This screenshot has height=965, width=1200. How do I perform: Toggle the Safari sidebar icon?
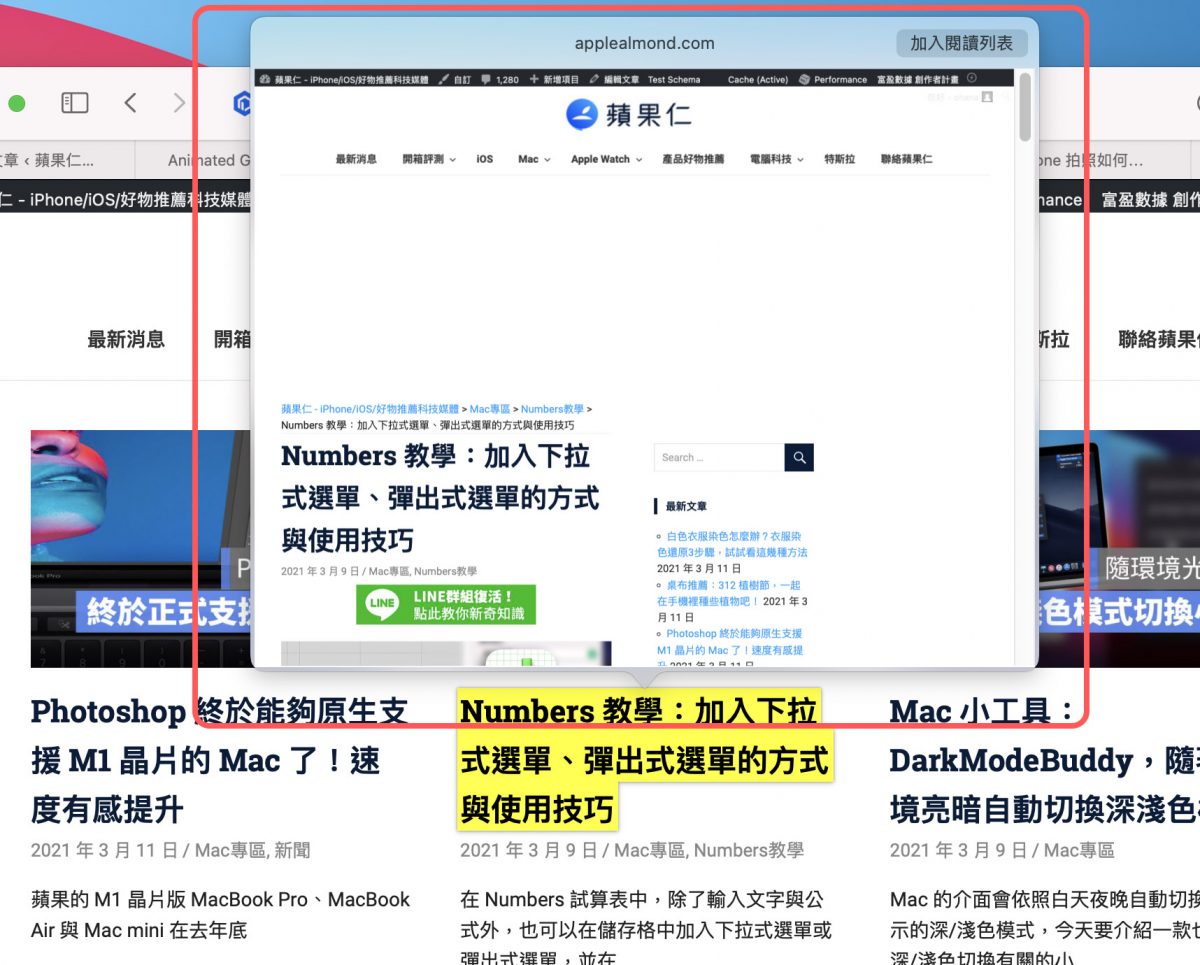tap(75, 102)
